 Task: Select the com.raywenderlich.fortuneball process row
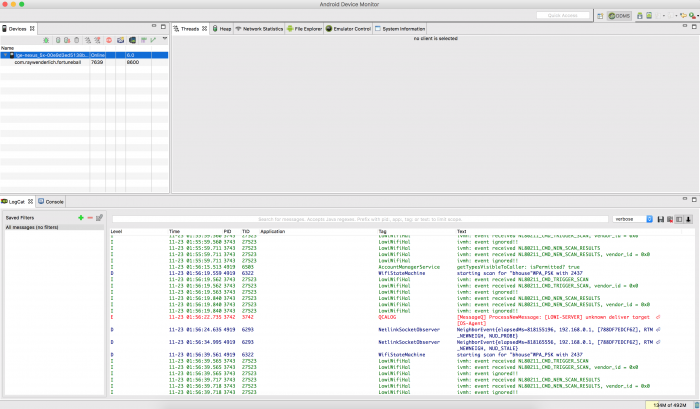click(x=84, y=63)
